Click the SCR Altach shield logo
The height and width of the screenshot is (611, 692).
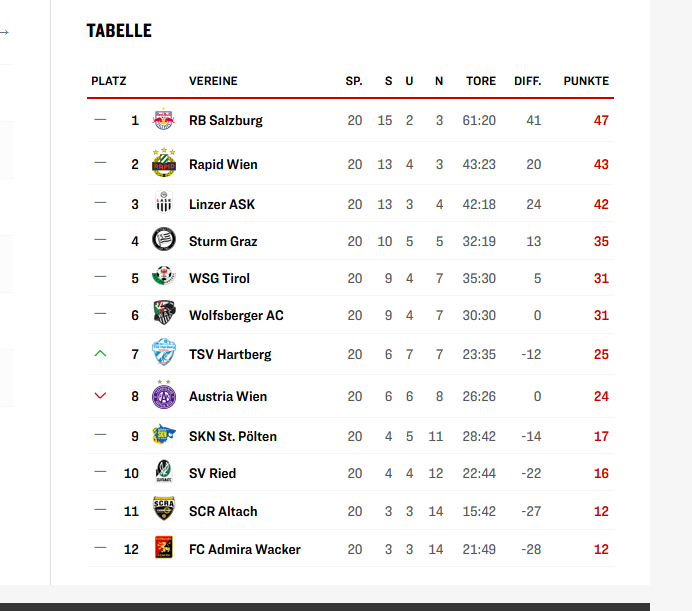(164, 509)
